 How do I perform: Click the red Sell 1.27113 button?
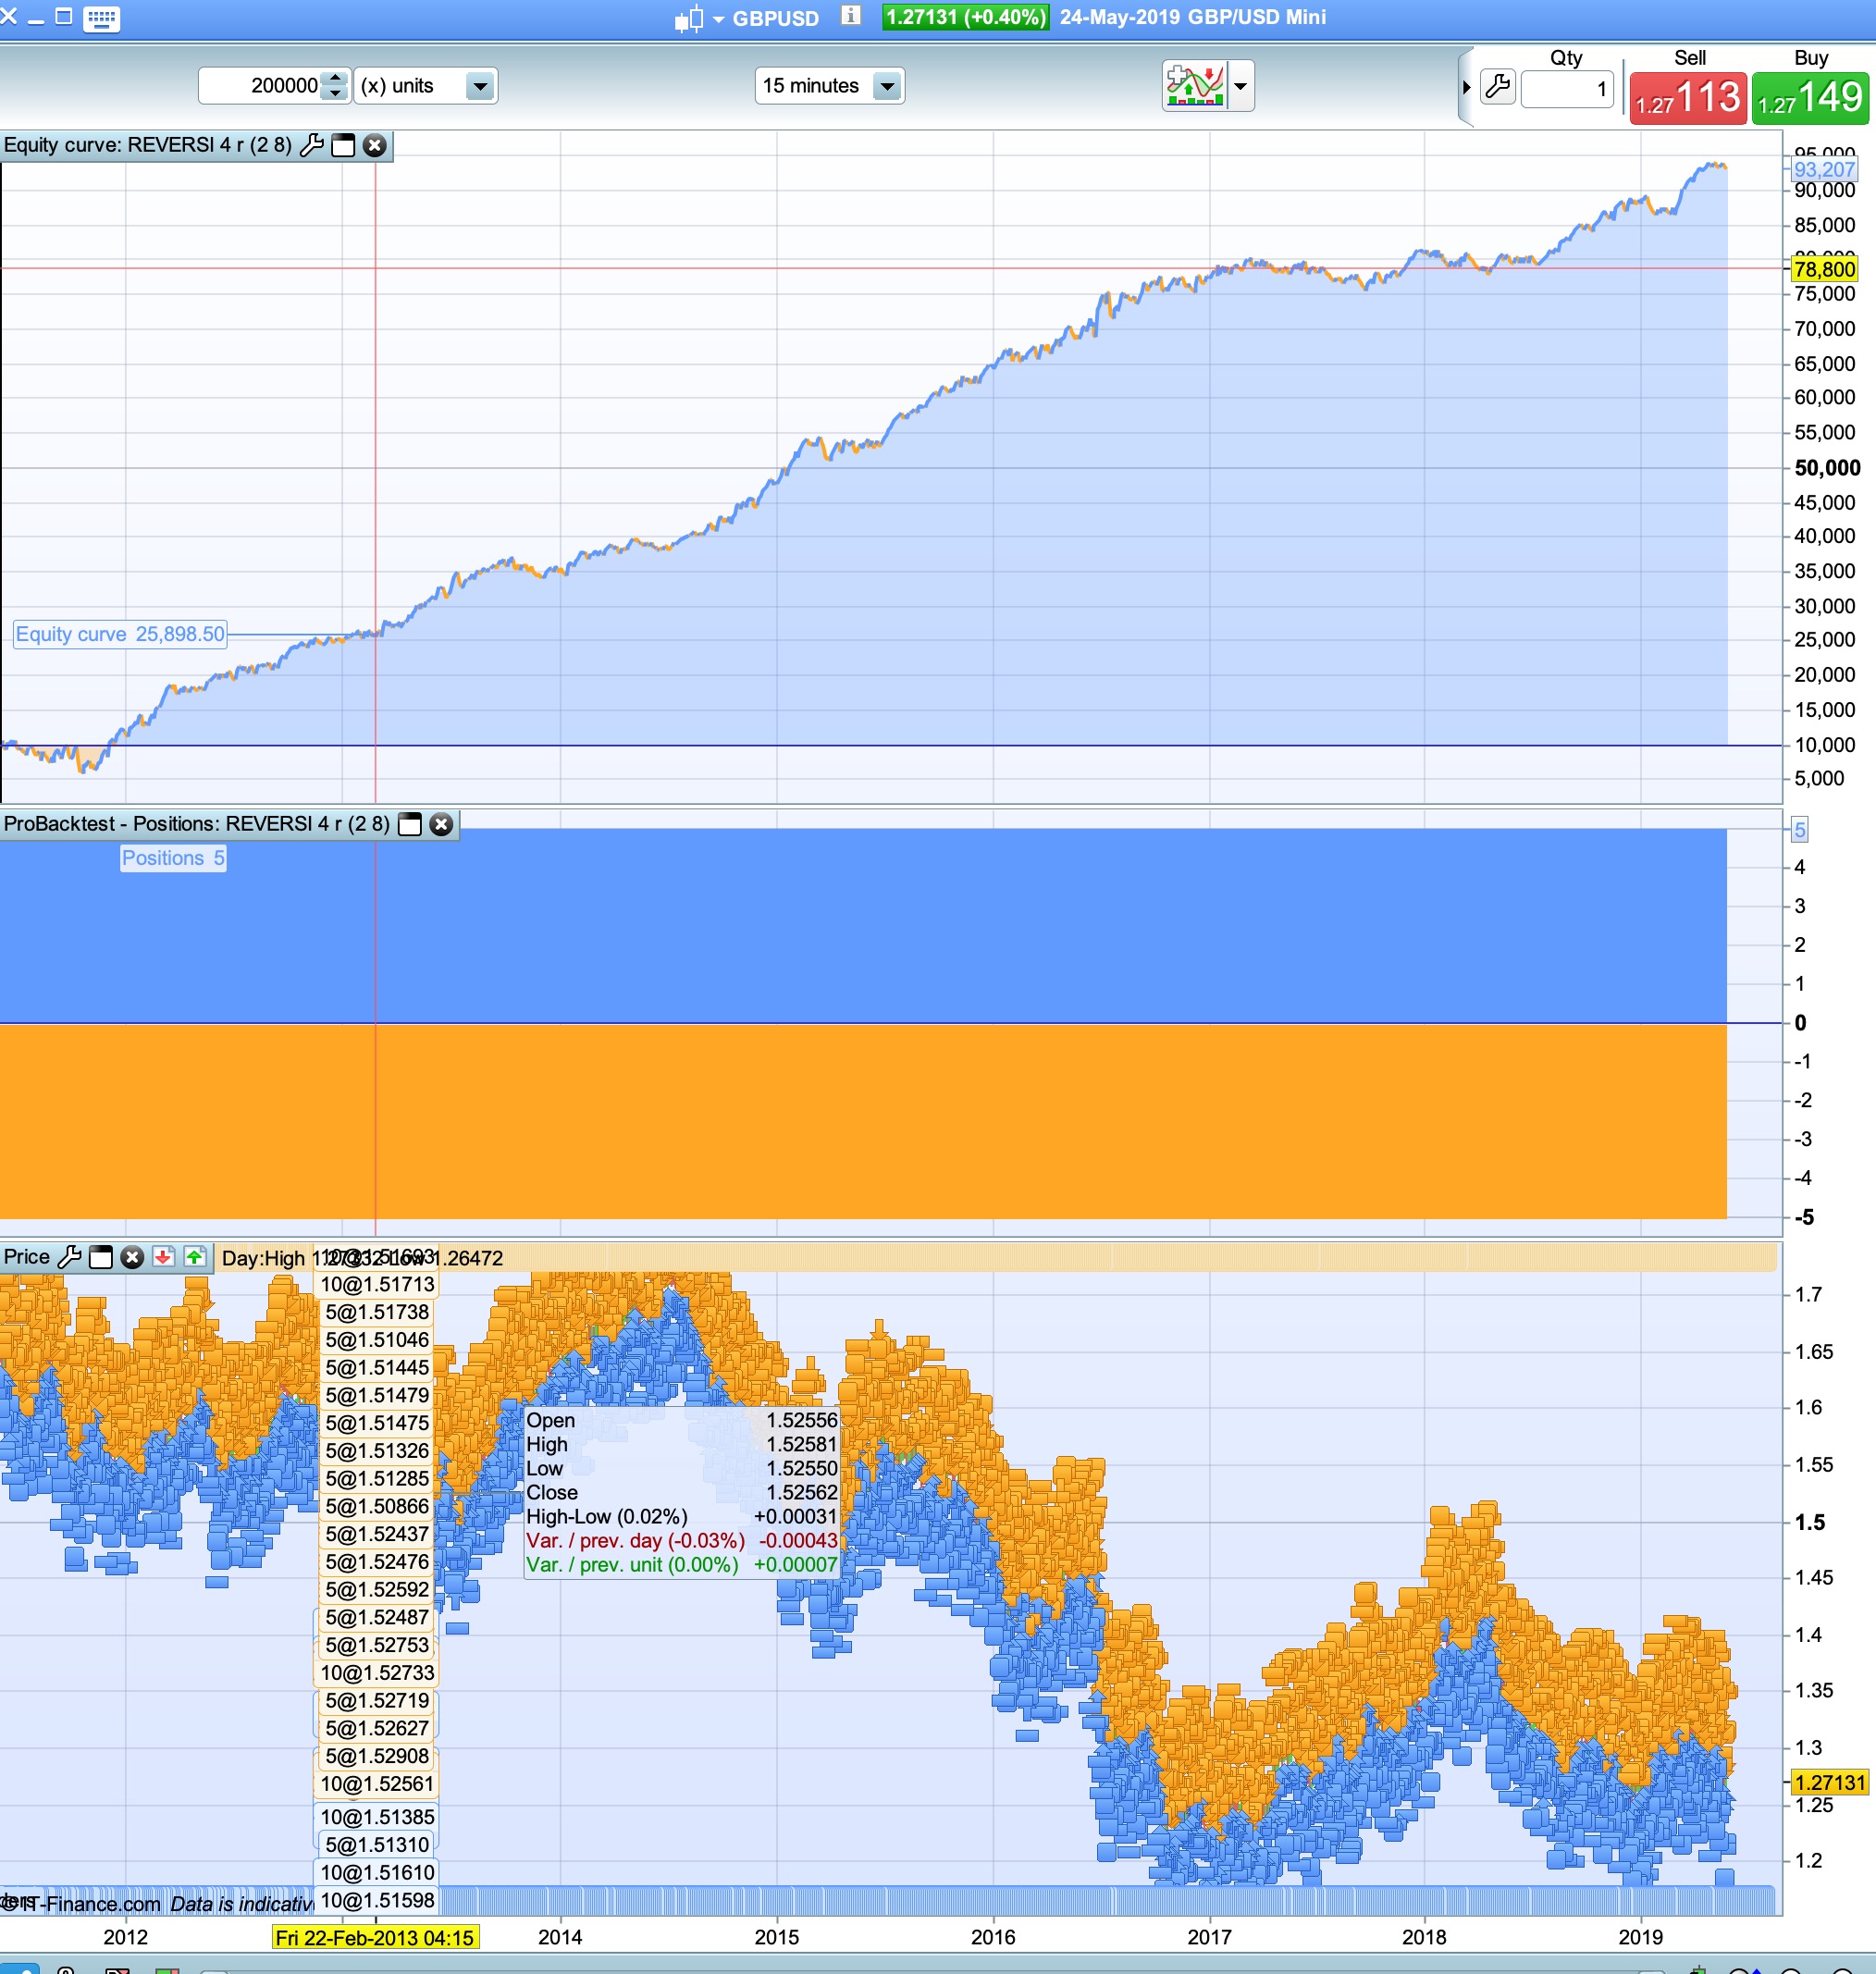click(x=1688, y=98)
